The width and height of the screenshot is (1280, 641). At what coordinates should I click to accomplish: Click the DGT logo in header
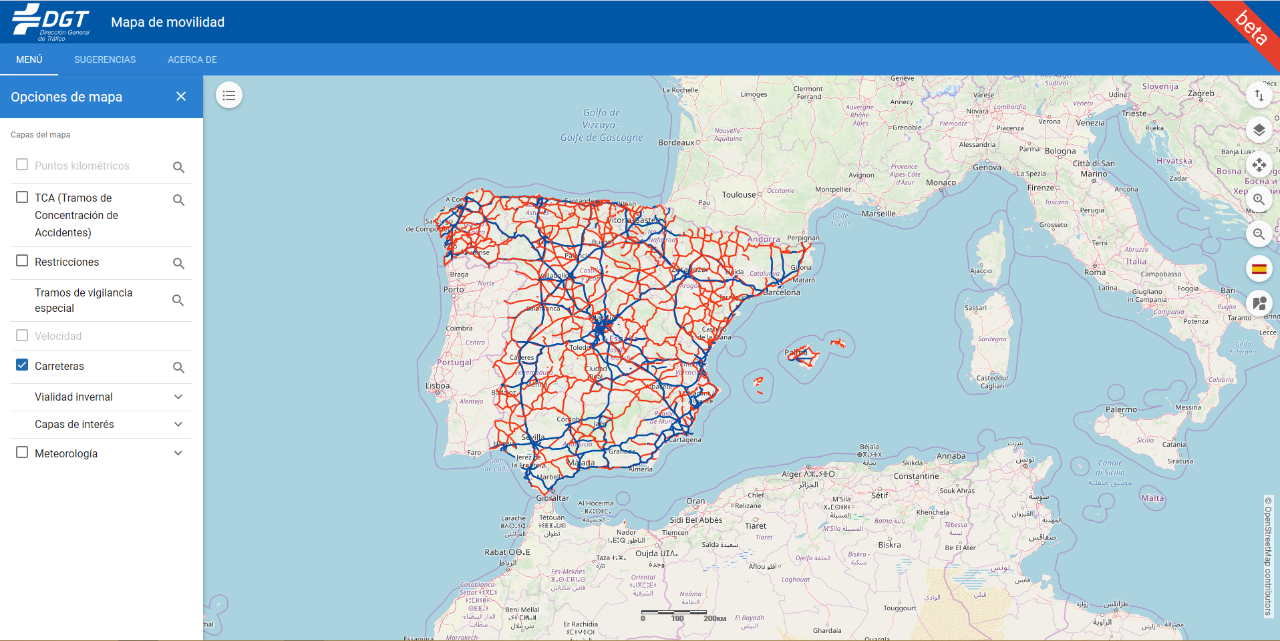click(52, 21)
